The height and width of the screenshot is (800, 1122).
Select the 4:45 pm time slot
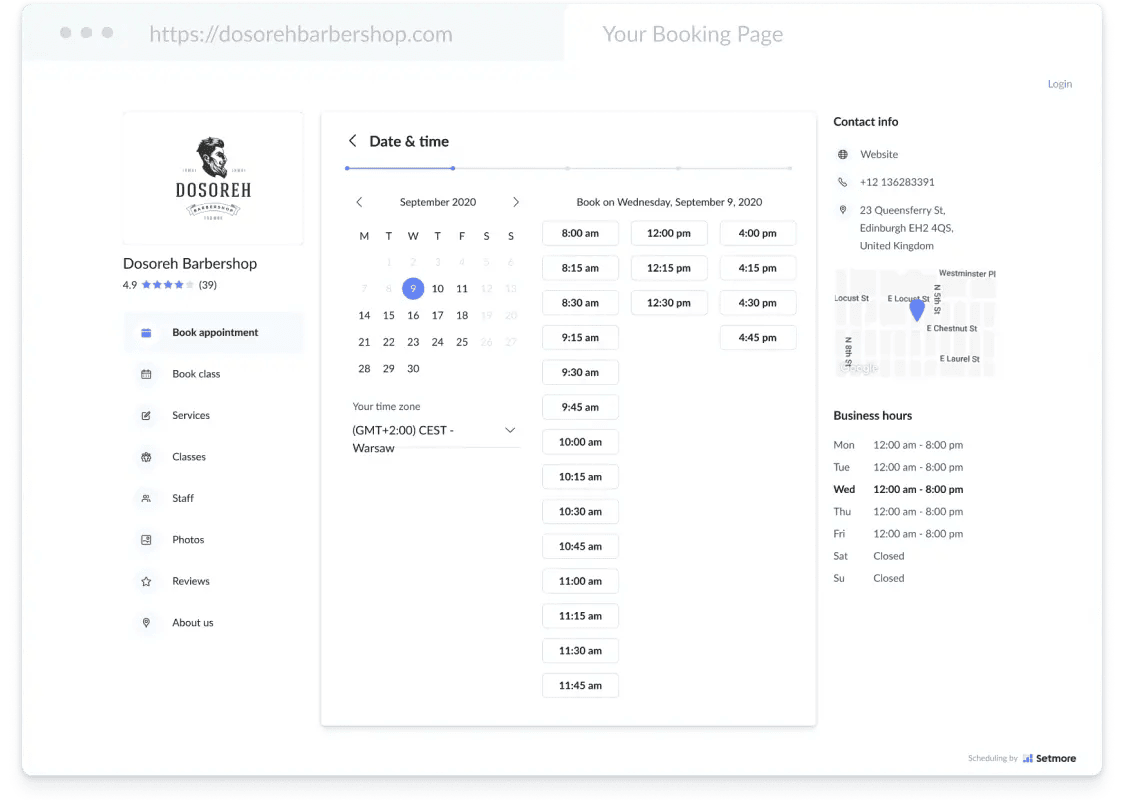click(758, 338)
